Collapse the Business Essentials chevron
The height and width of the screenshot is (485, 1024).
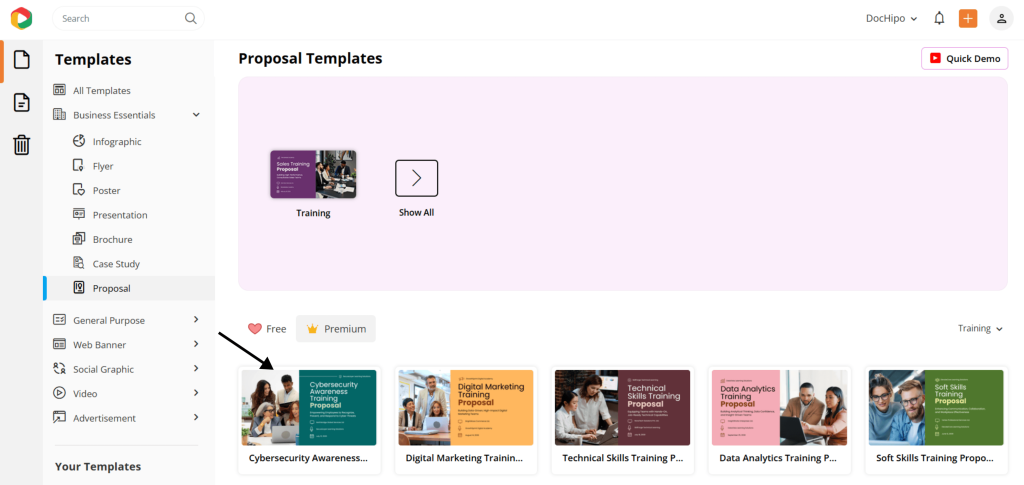pos(196,115)
